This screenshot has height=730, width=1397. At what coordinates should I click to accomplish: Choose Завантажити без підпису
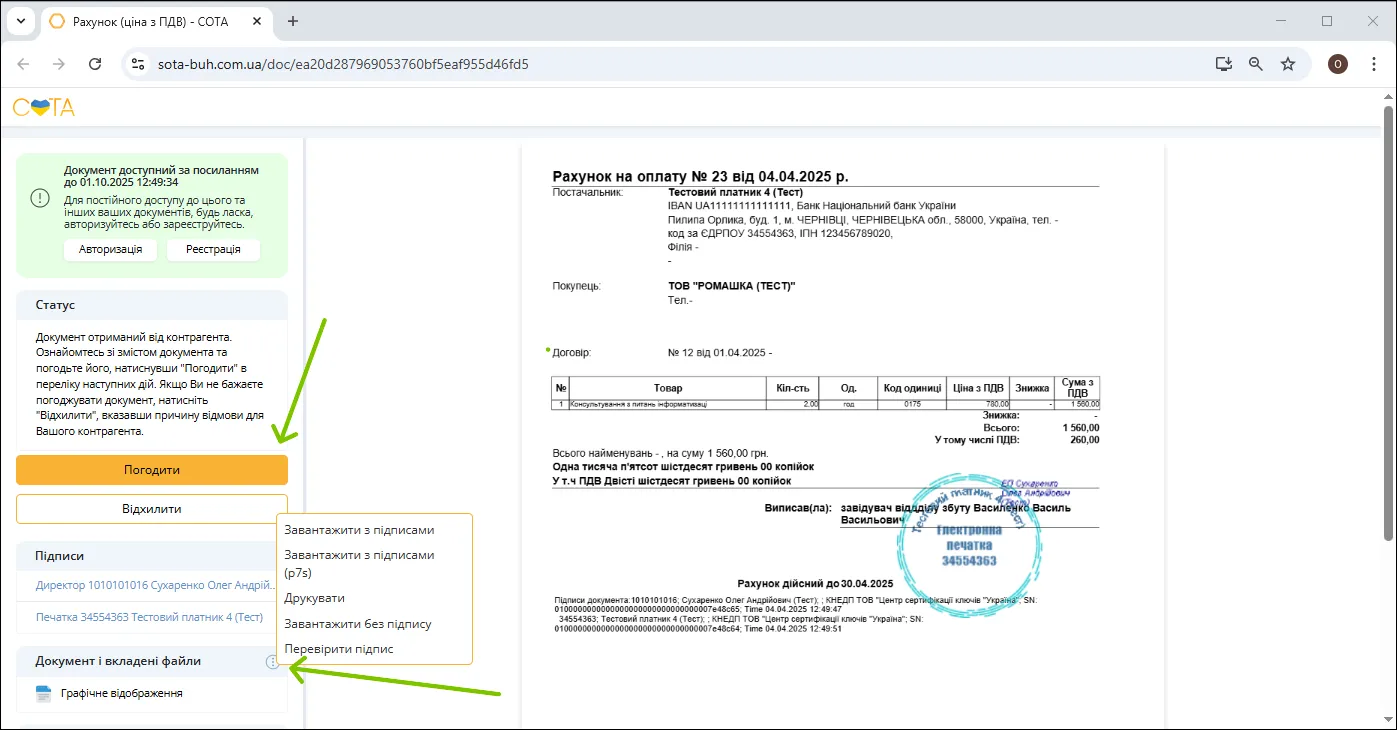pos(358,624)
